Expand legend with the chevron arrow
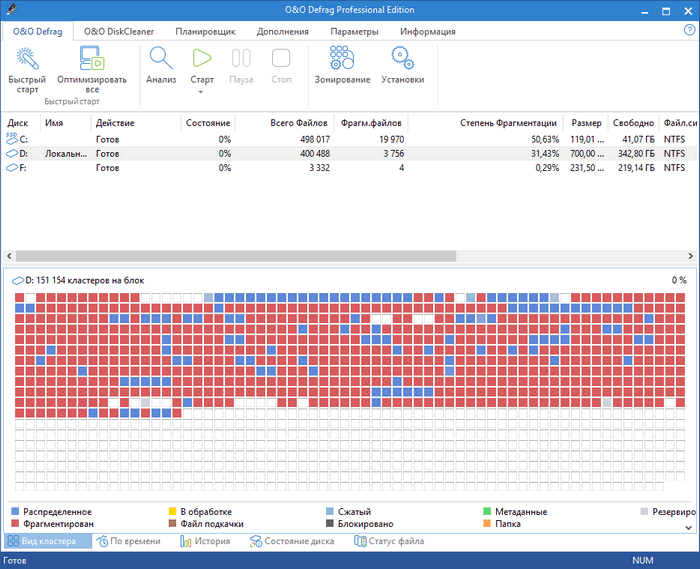The height and width of the screenshot is (569, 700). click(x=688, y=527)
